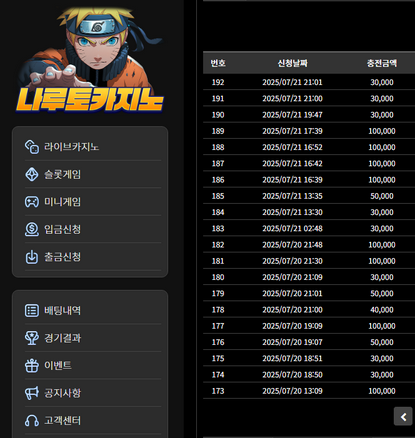
Task: Click the live casino dice icon
Action: point(32,147)
